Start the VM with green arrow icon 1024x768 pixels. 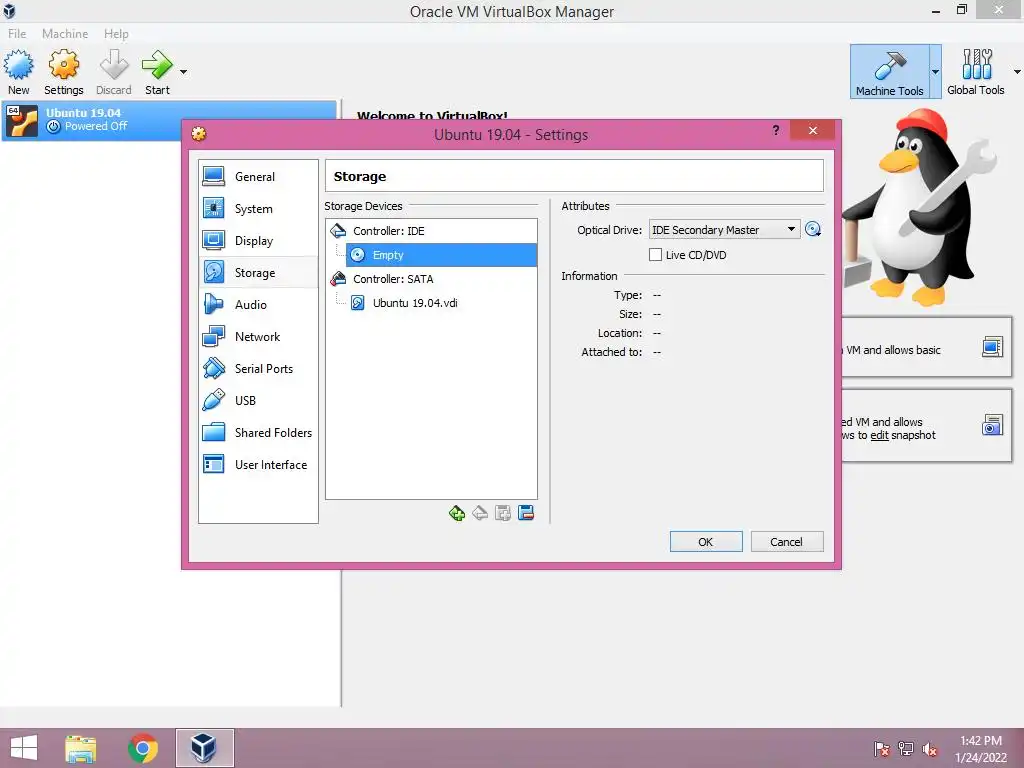[x=157, y=72]
